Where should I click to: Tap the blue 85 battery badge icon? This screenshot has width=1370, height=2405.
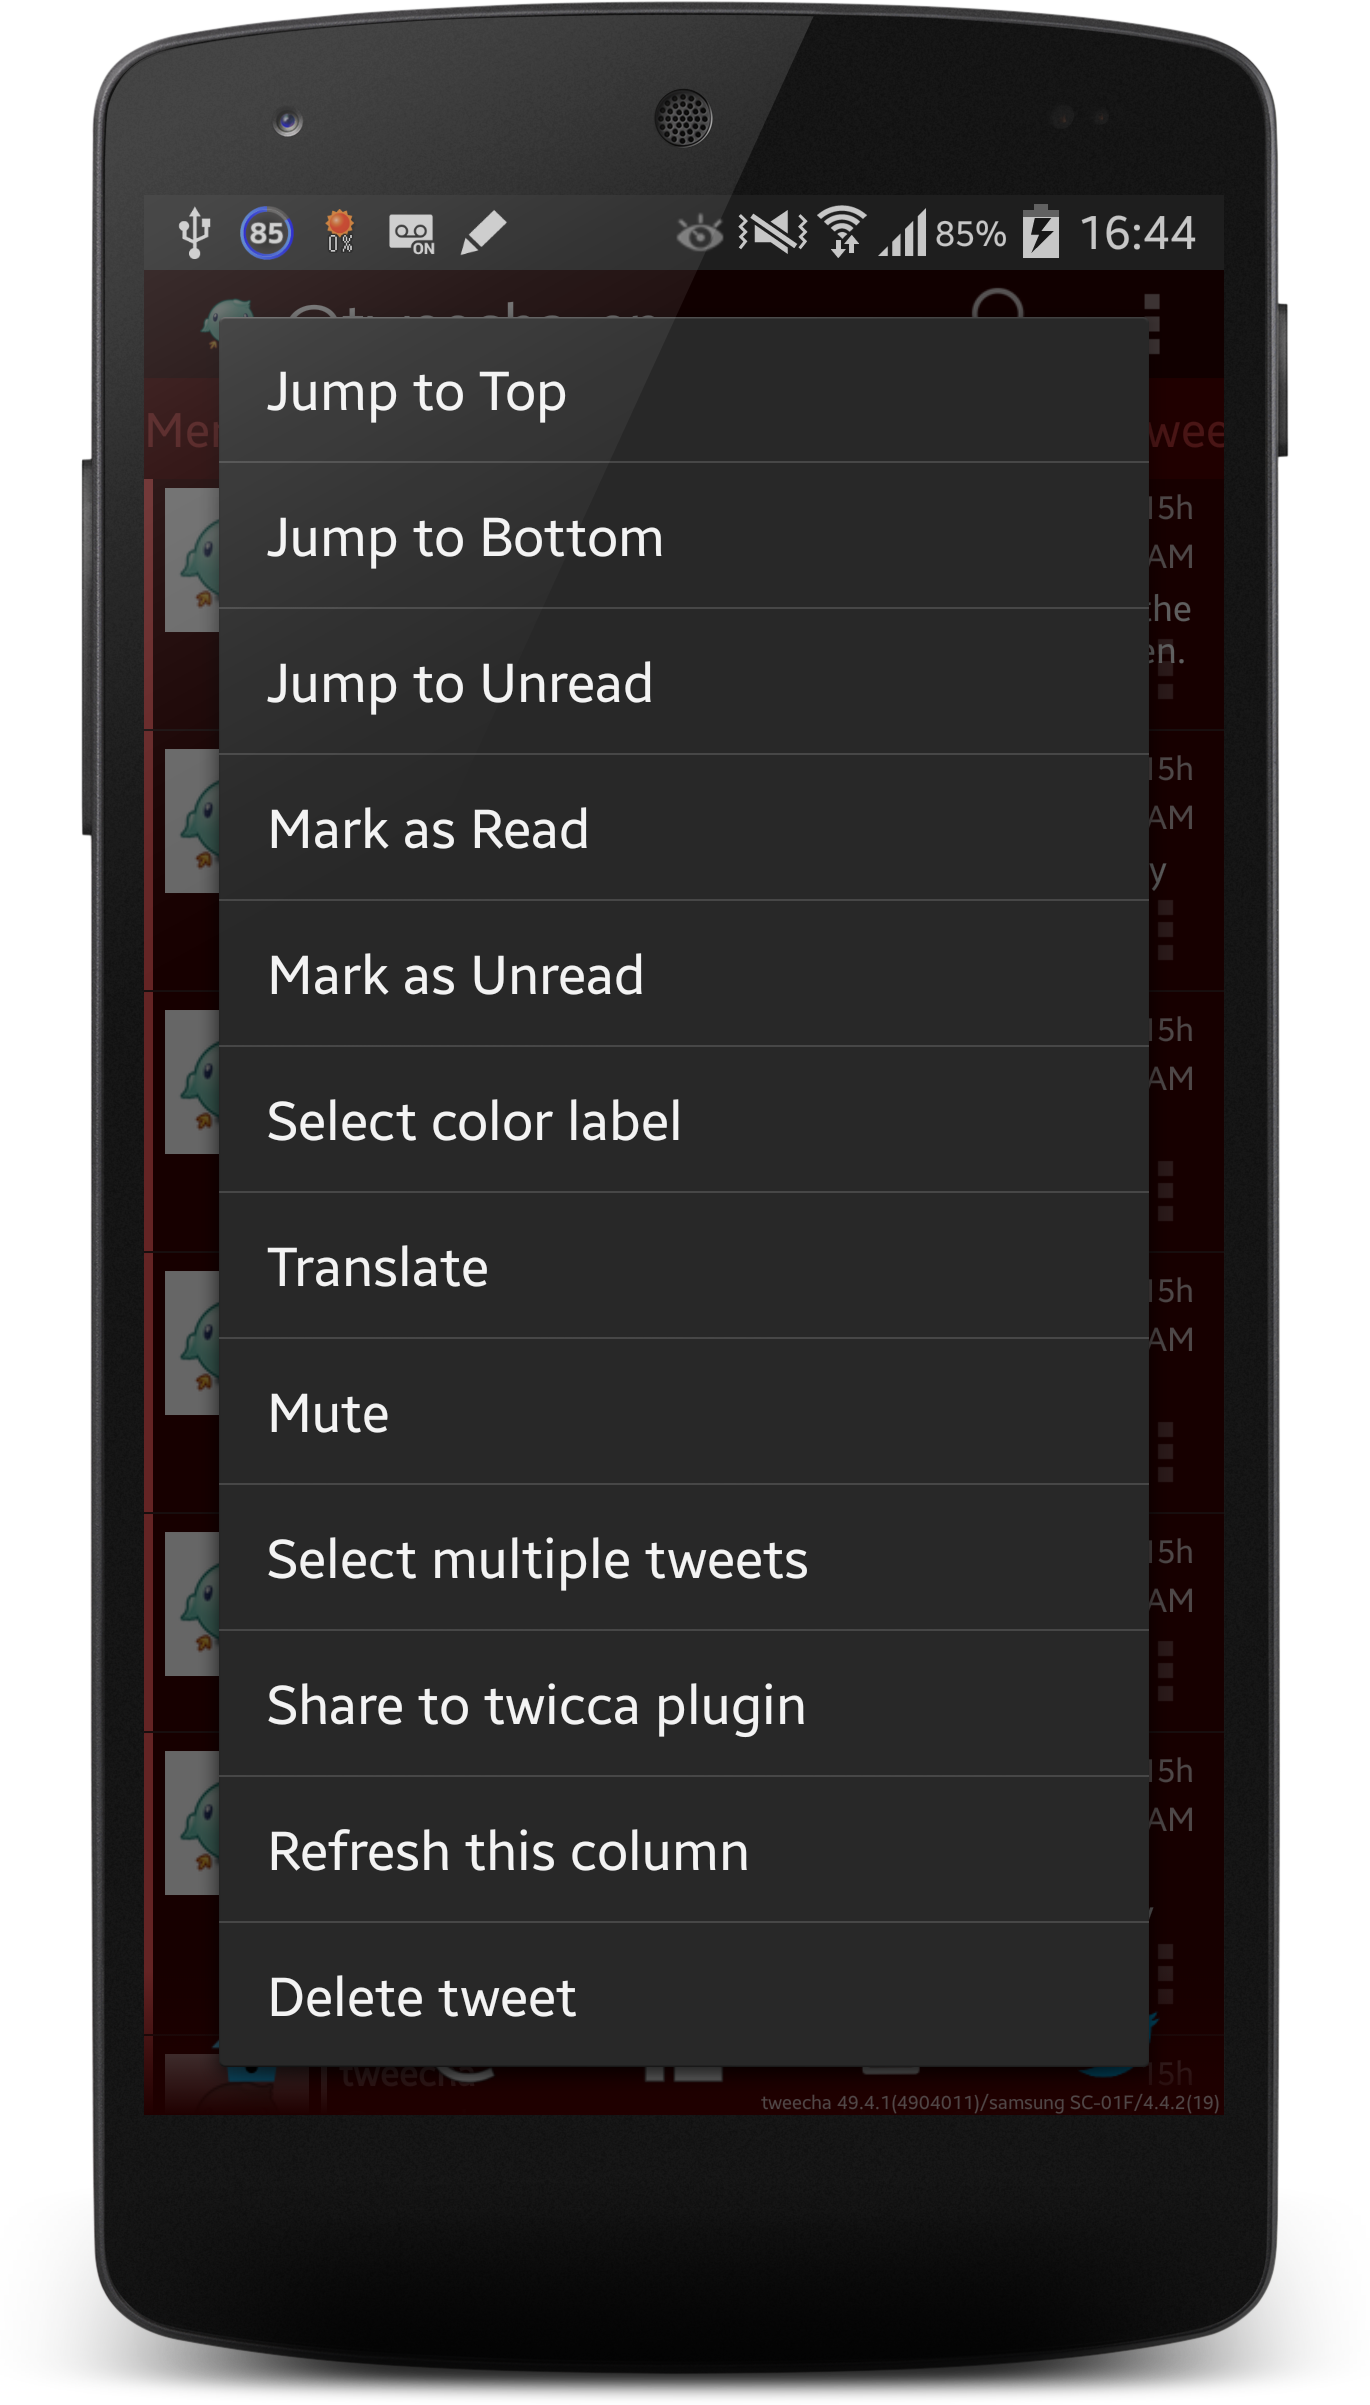266,233
